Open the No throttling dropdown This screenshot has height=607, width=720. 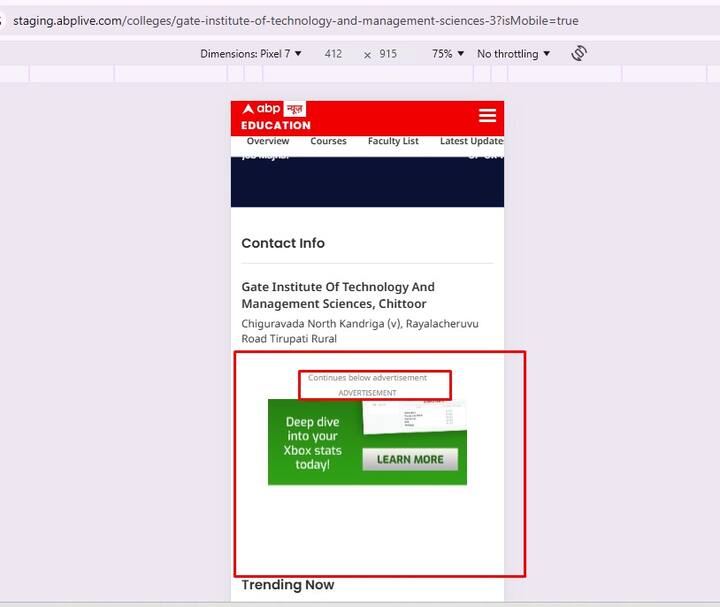pos(513,54)
